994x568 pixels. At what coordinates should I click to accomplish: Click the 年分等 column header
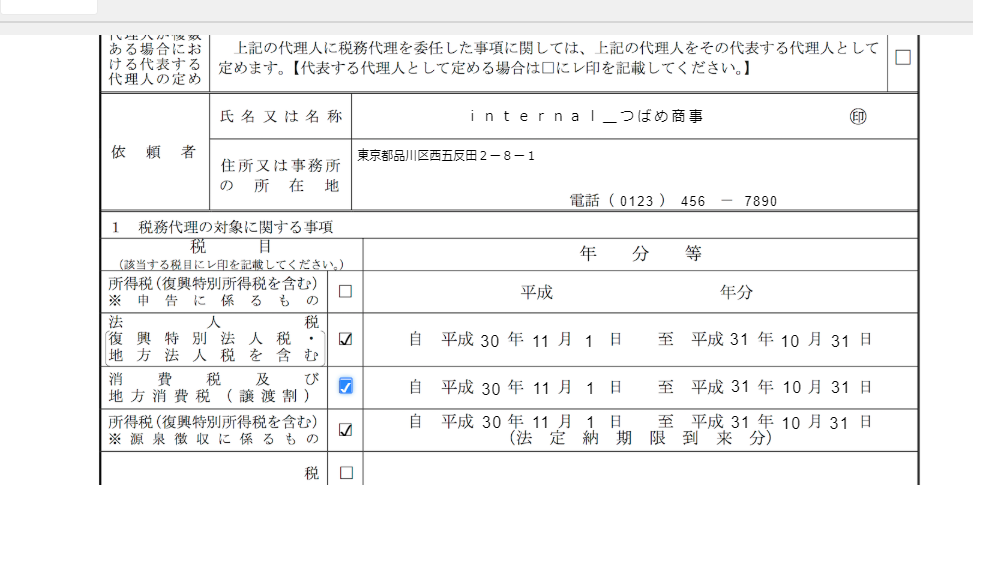click(640, 254)
